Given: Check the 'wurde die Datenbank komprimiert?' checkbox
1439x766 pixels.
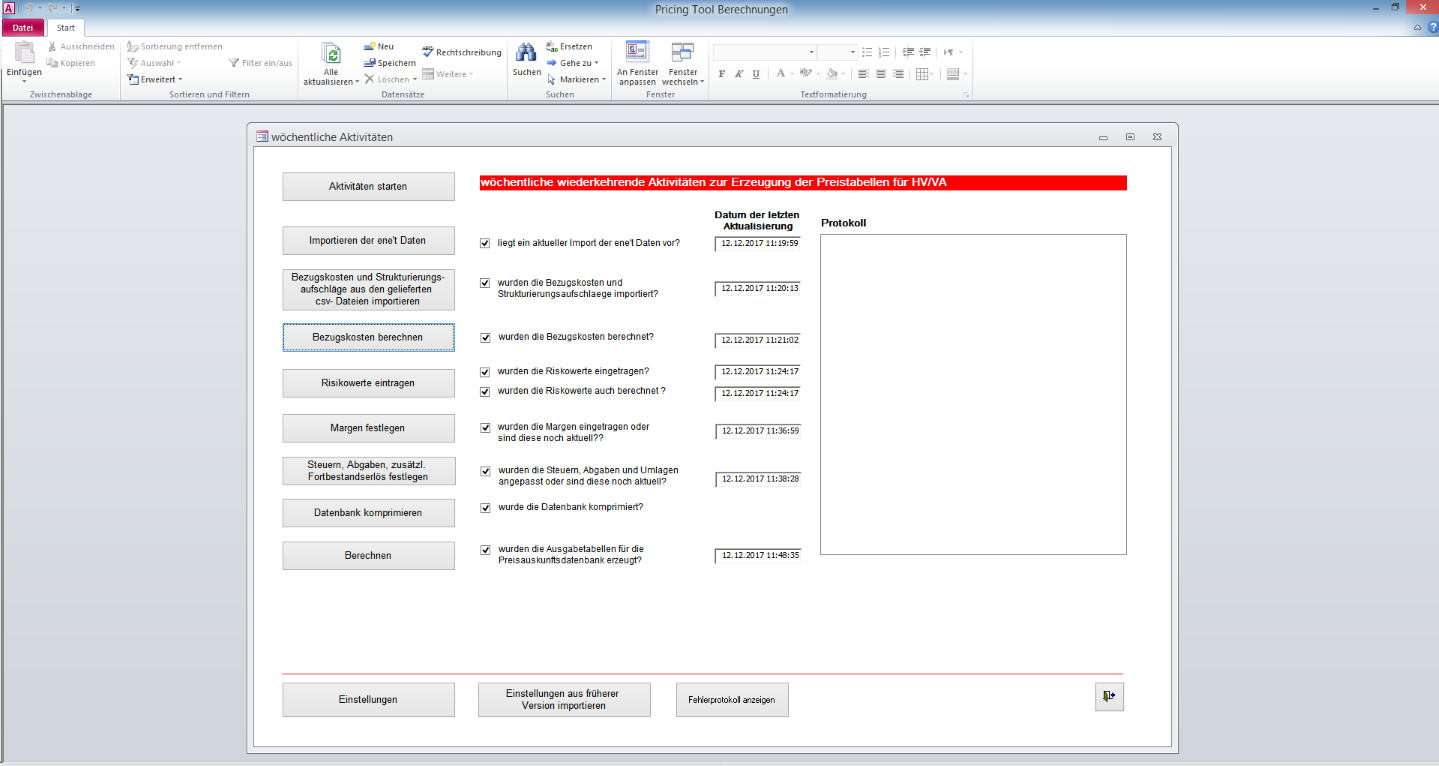Looking at the screenshot, I should coord(485,507).
